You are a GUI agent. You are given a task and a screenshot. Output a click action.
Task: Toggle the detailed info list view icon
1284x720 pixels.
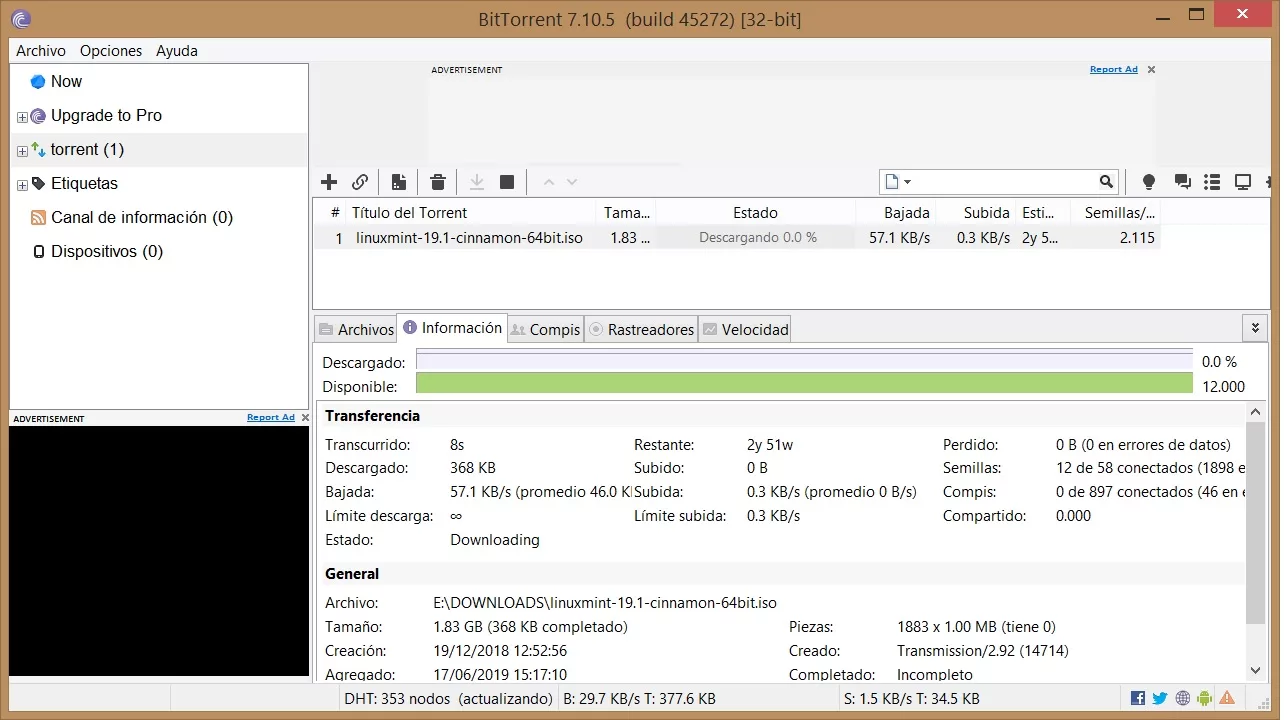[1212, 182]
